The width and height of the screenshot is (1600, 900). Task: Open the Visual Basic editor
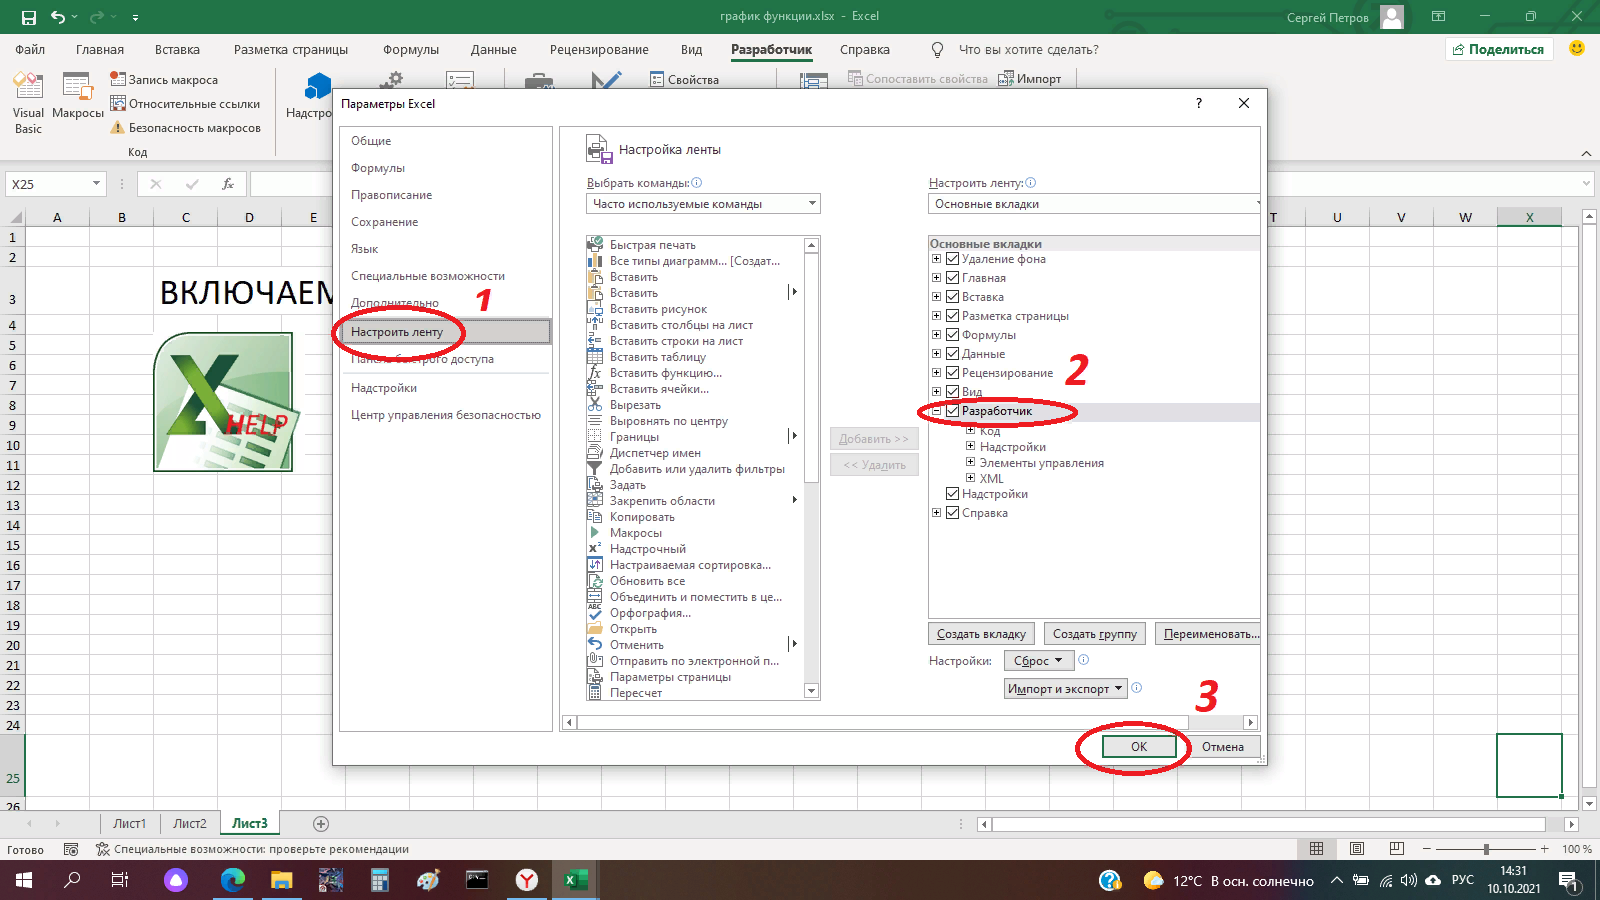click(28, 103)
